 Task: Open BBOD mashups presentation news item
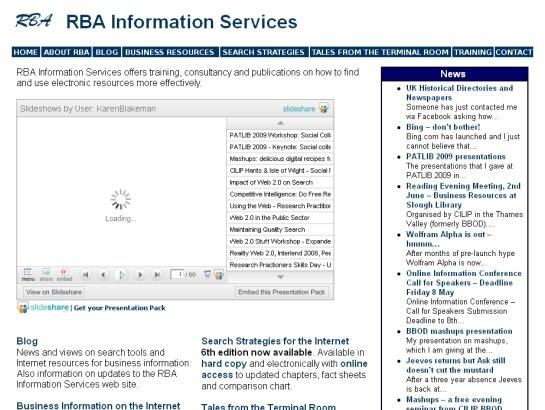tap(459, 331)
